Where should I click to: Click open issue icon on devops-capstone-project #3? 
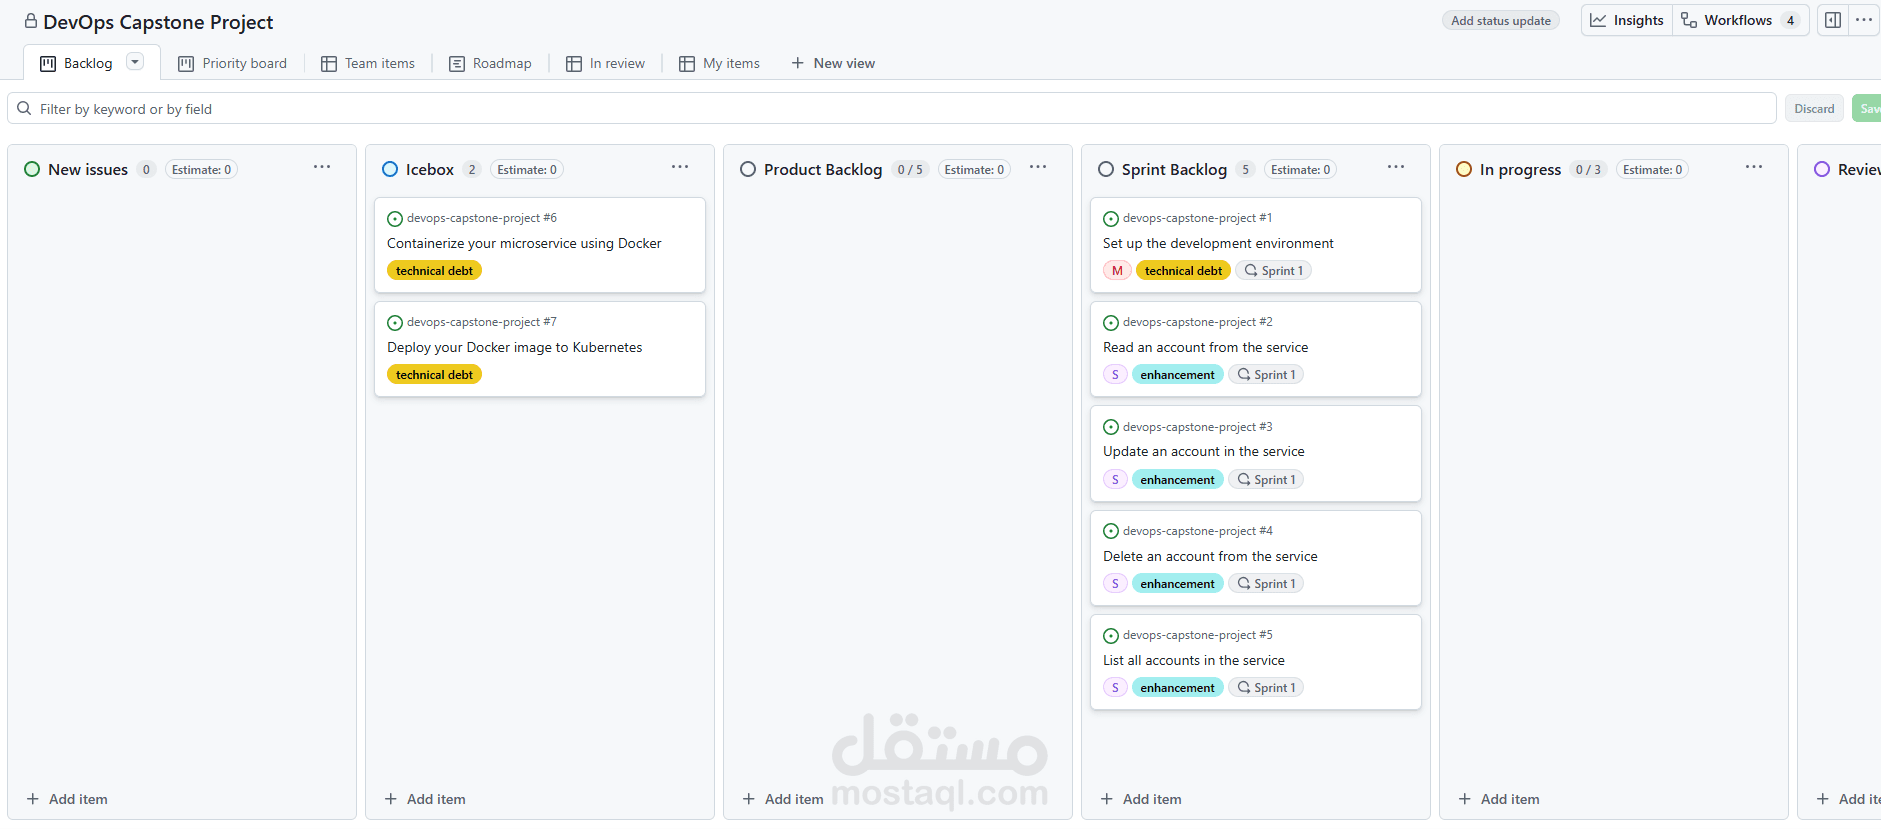[x=1111, y=427]
